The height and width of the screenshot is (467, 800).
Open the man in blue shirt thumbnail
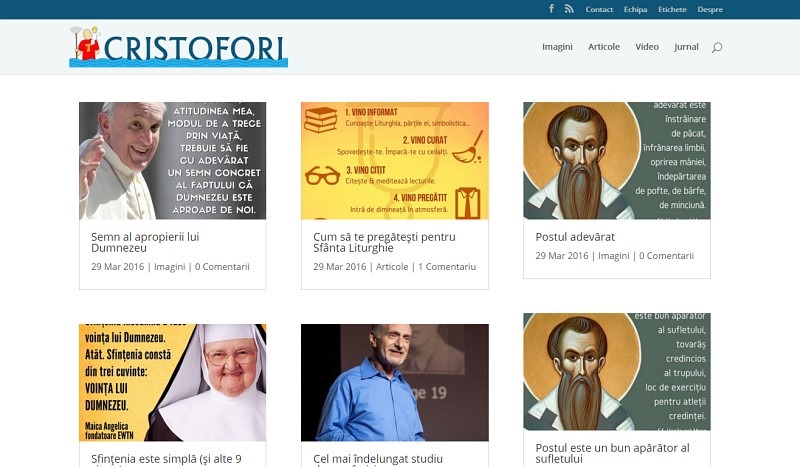coord(395,382)
